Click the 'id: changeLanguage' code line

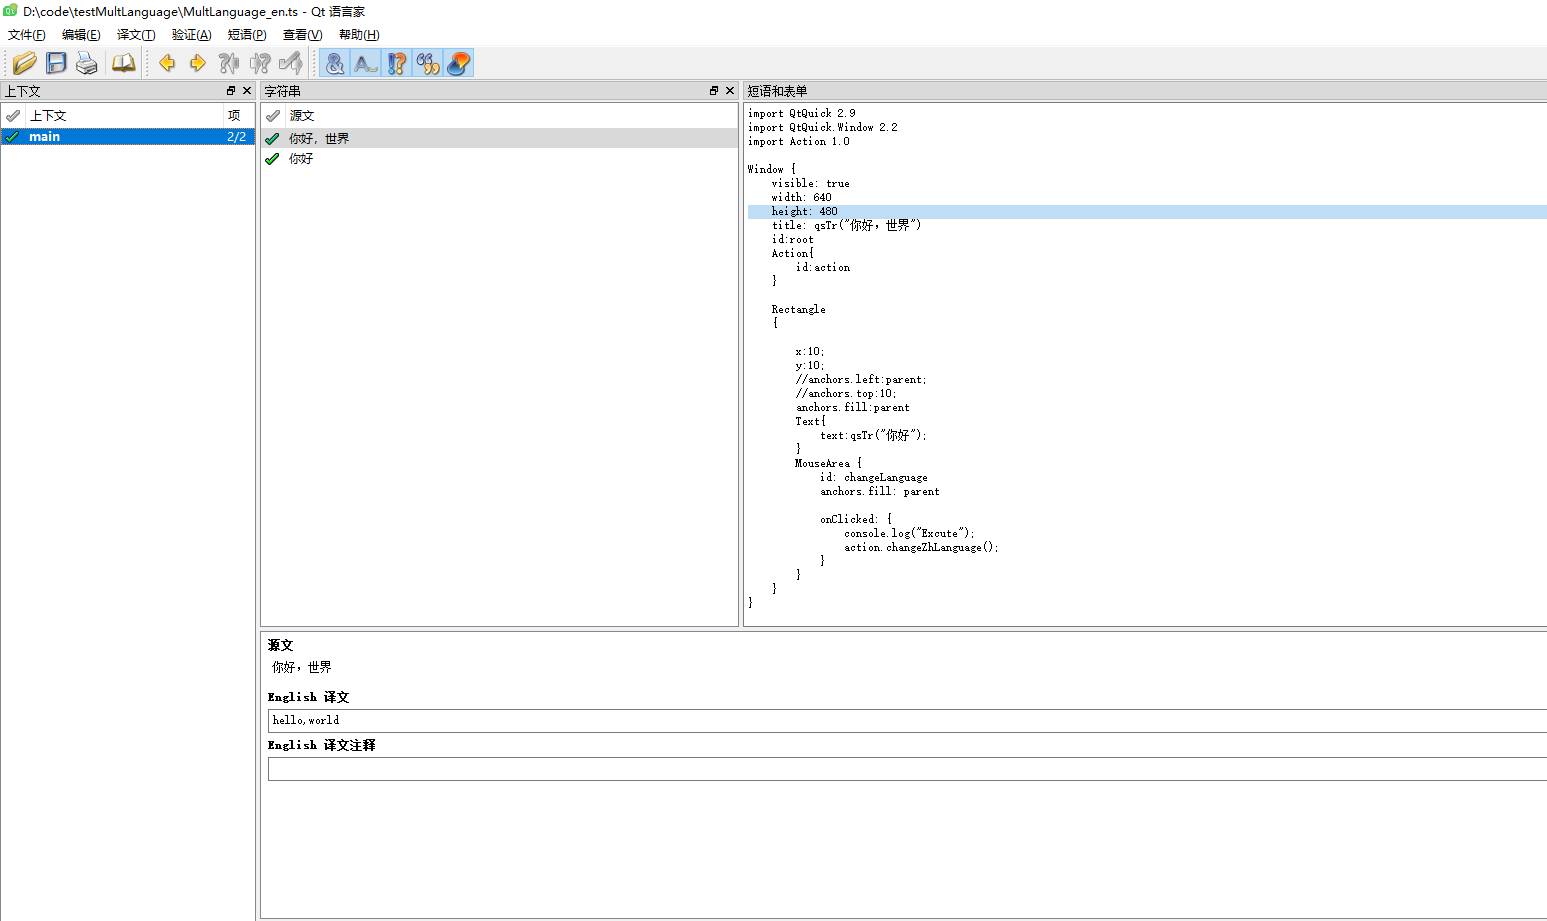point(874,478)
